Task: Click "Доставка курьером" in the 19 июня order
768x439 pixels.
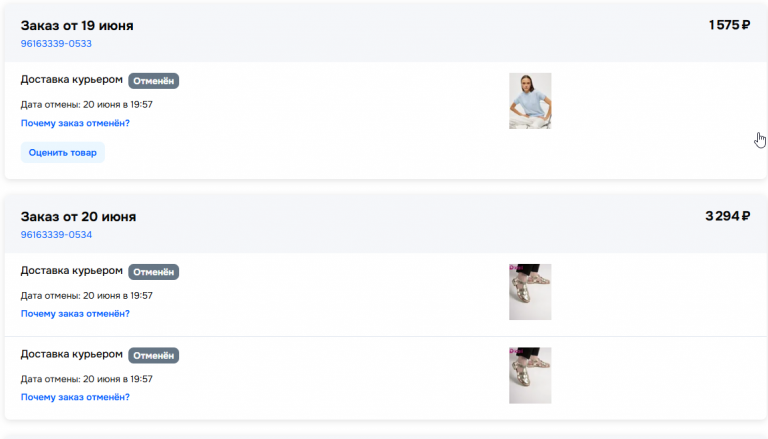Action: pyautogui.click(x=72, y=80)
